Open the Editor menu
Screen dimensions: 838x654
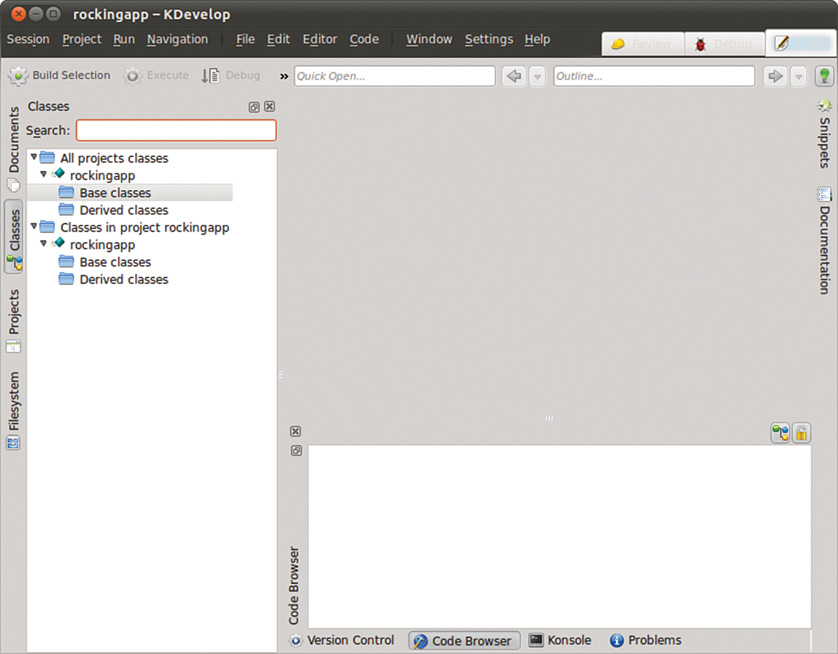tap(320, 39)
